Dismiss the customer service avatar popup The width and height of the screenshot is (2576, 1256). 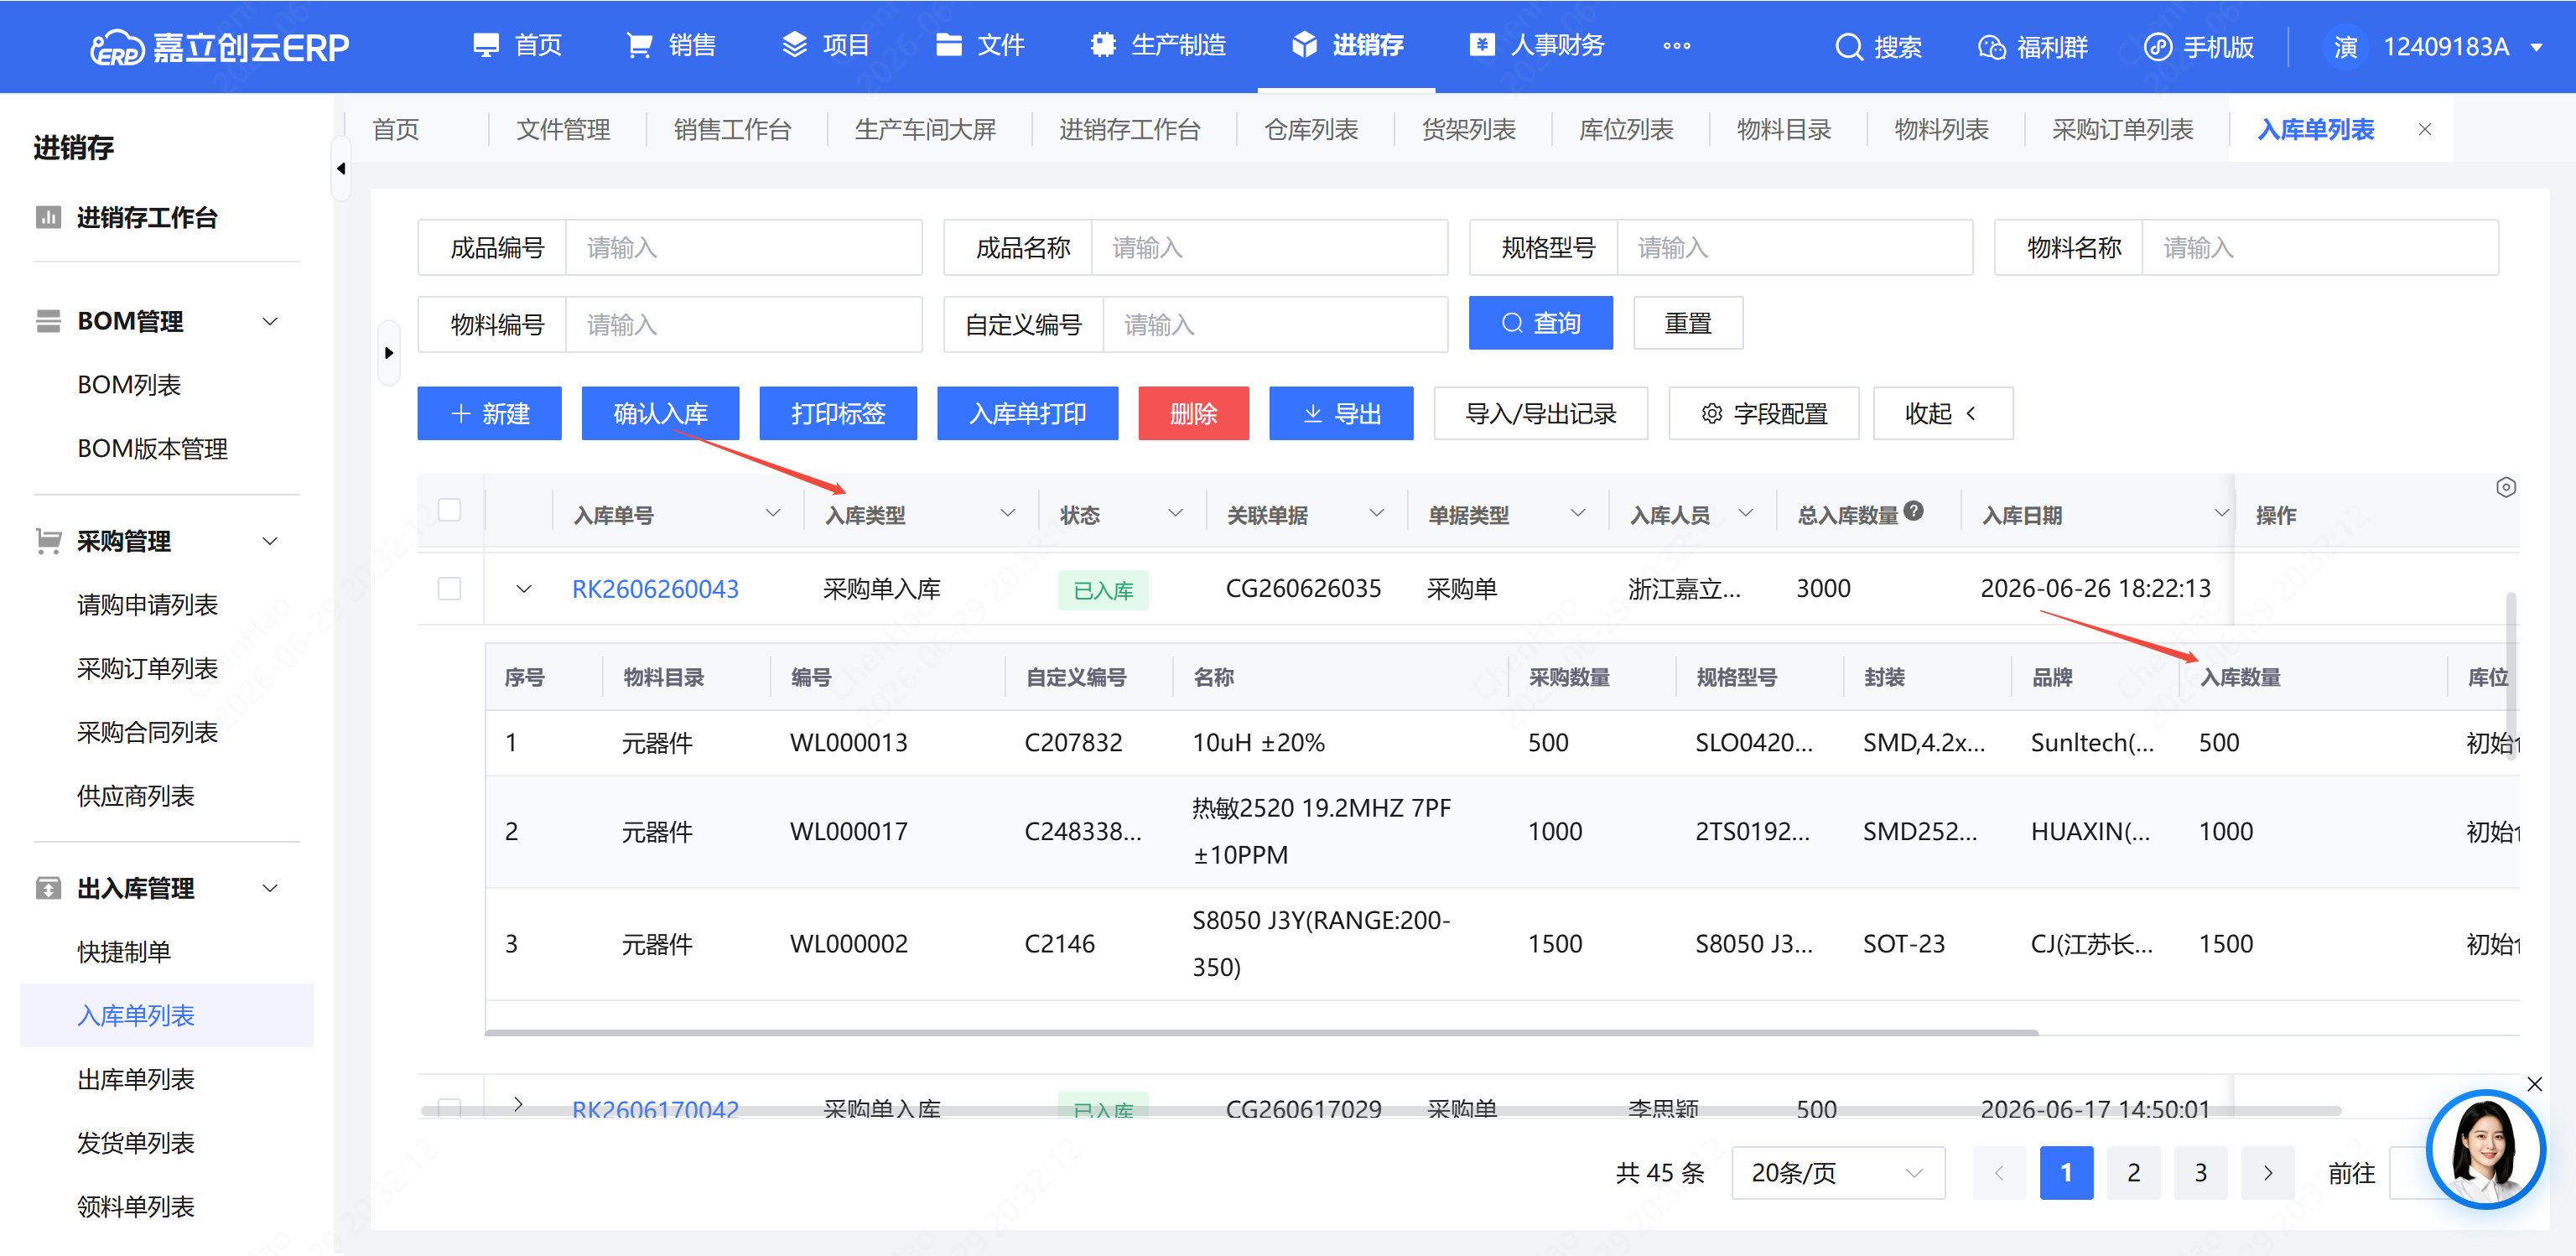coord(2534,1083)
